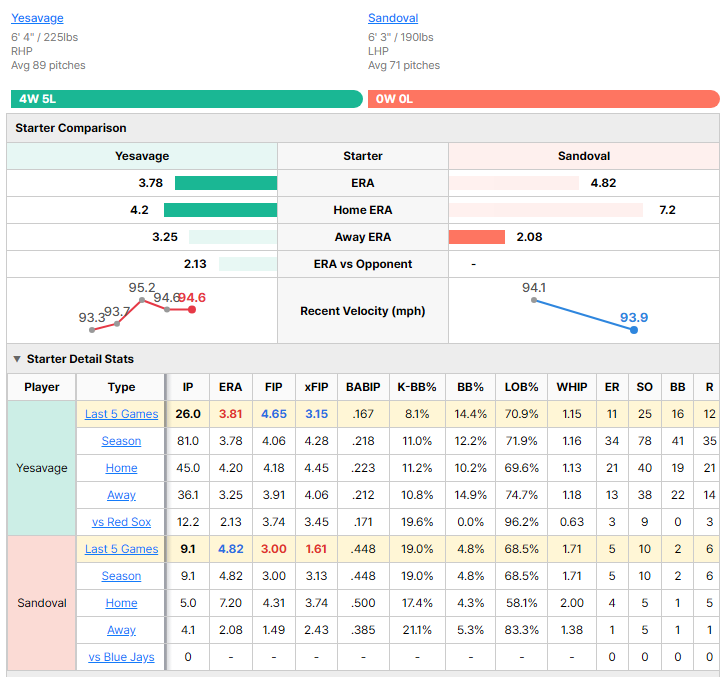The image size is (726, 677).
Task: Click the ERA column header in detail table
Action: coord(231,387)
